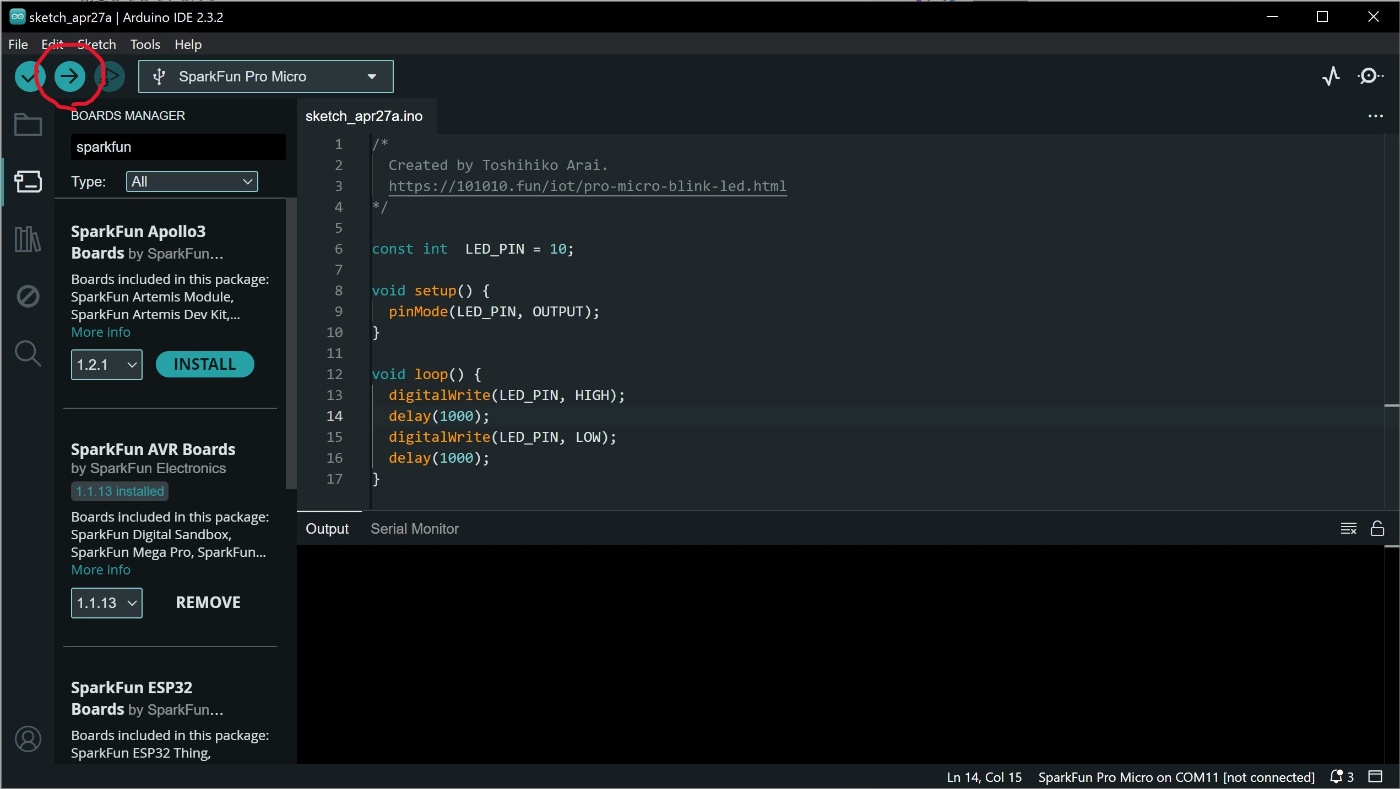
Task: Click the void loop() line
Action: click(427, 374)
